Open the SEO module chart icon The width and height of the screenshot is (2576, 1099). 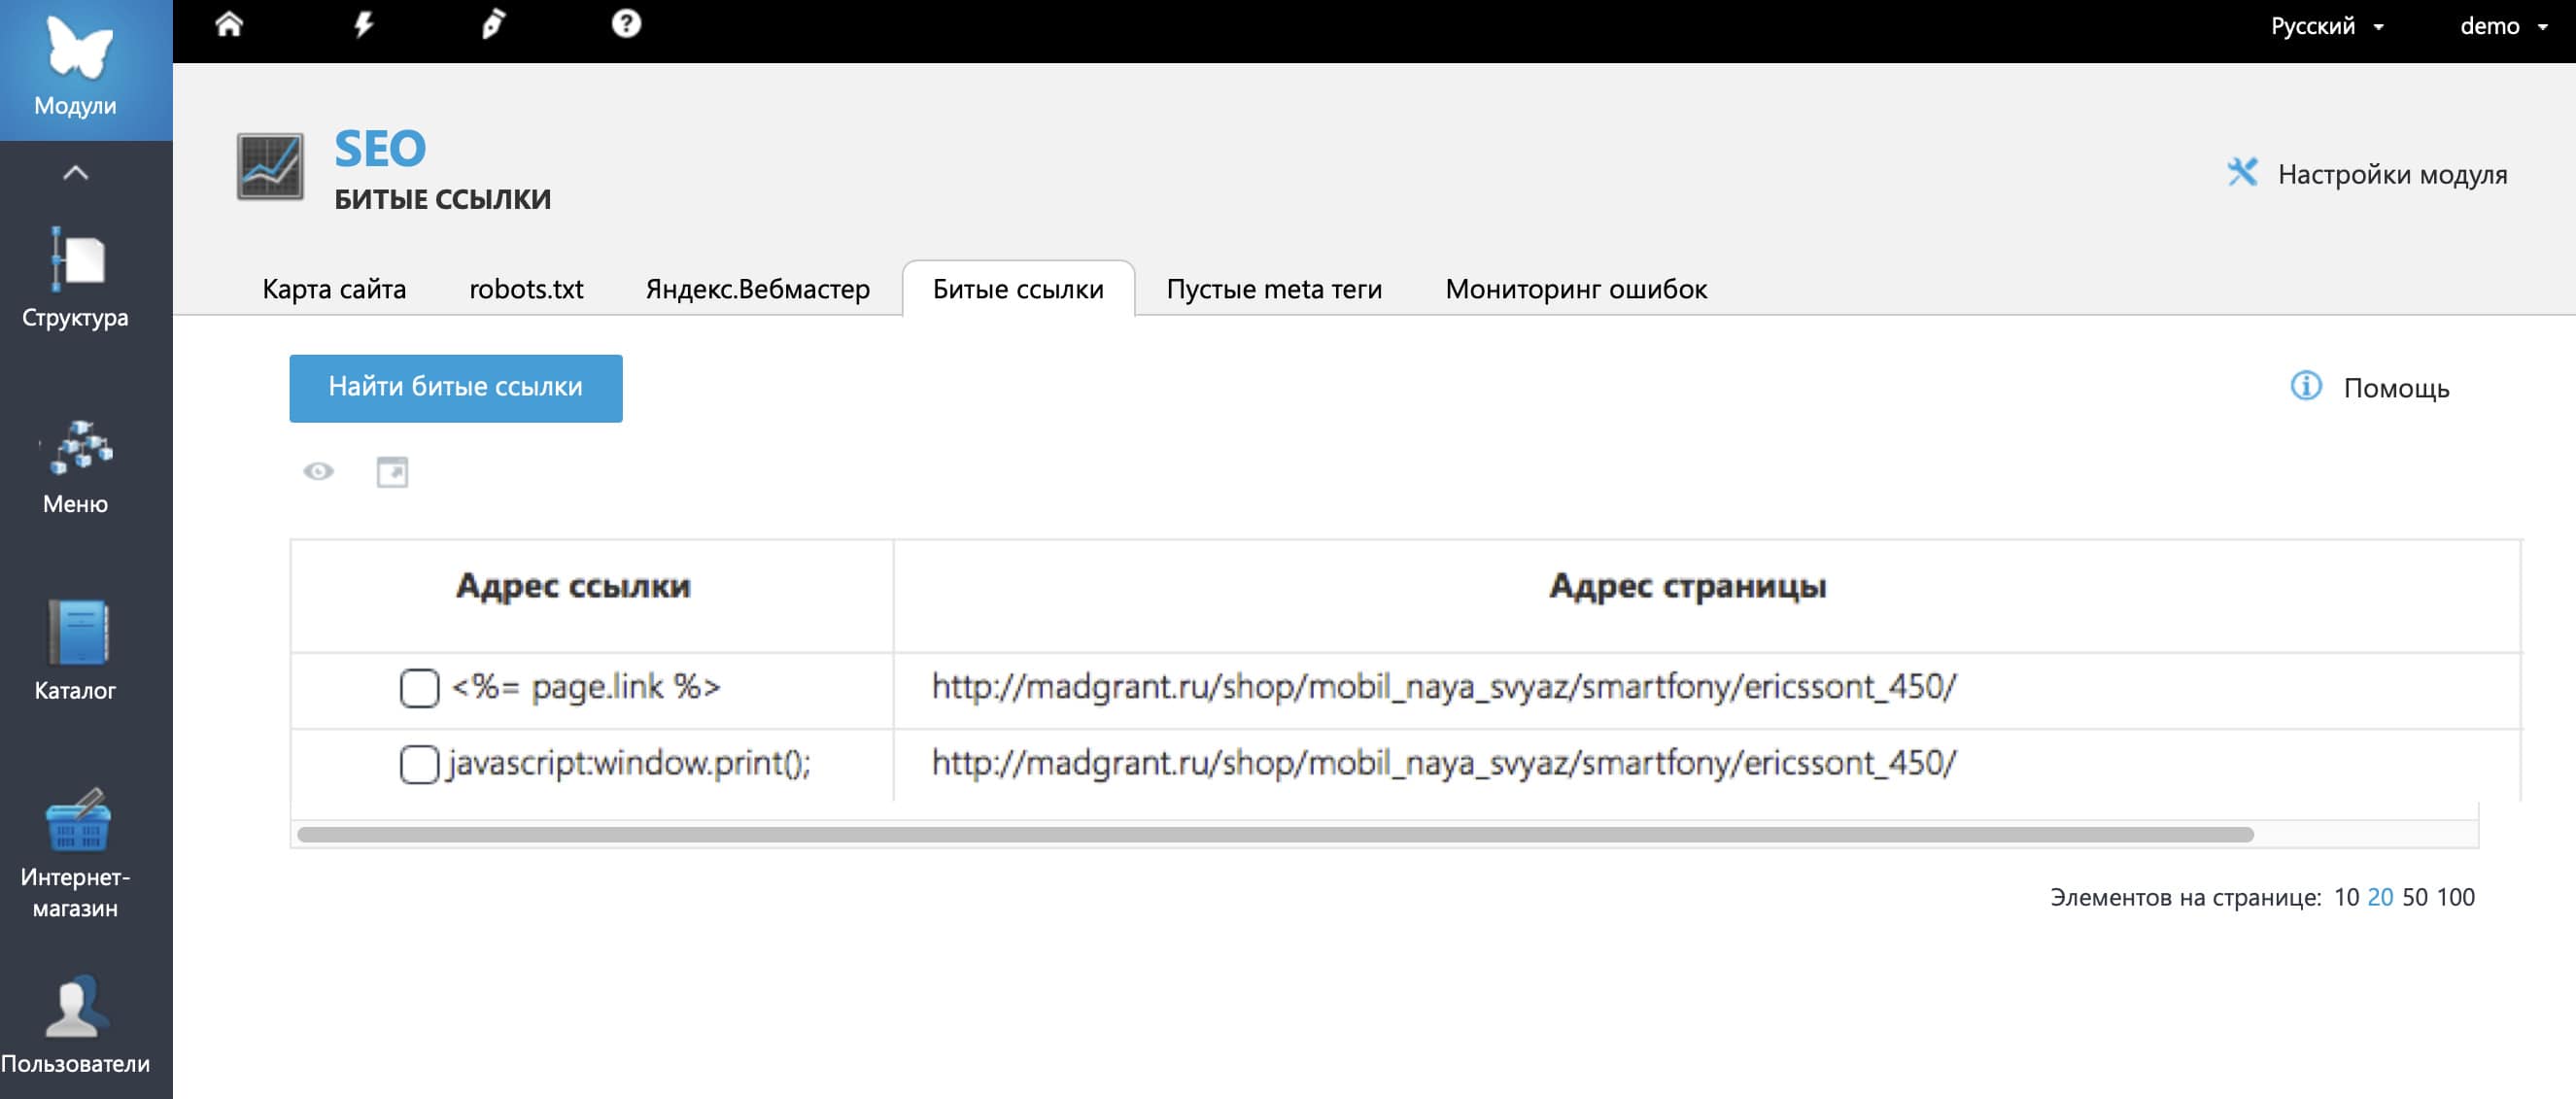click(x=270, y=167)
